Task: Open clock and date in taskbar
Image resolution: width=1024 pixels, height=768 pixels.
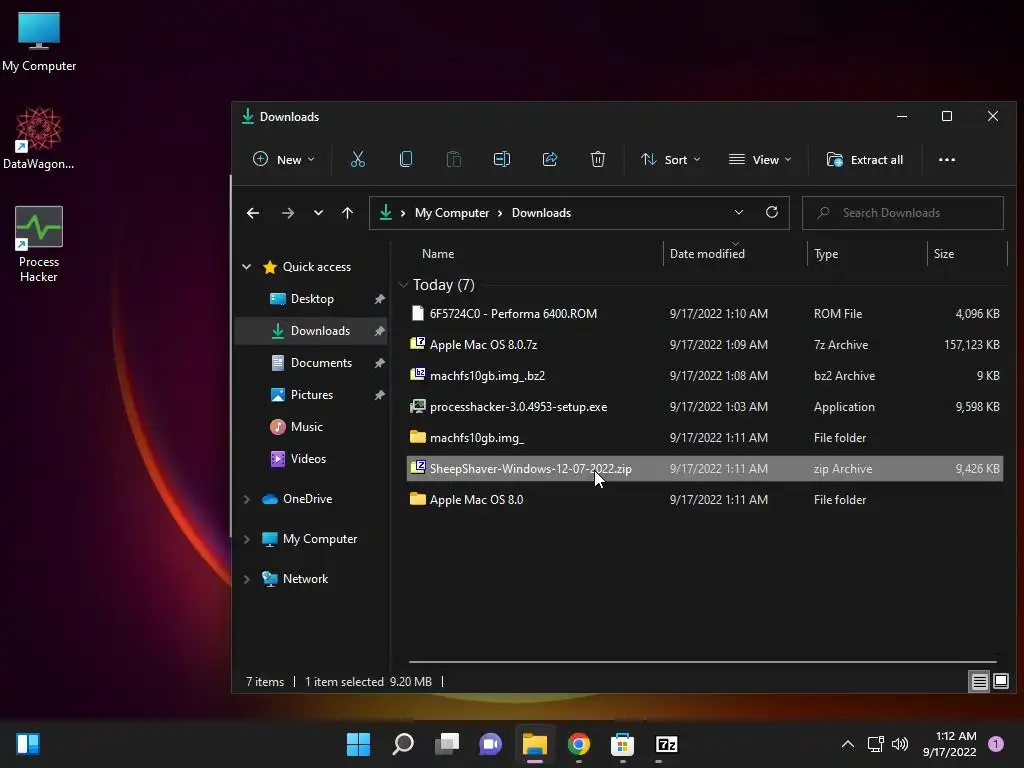Action: click(949, 744)
